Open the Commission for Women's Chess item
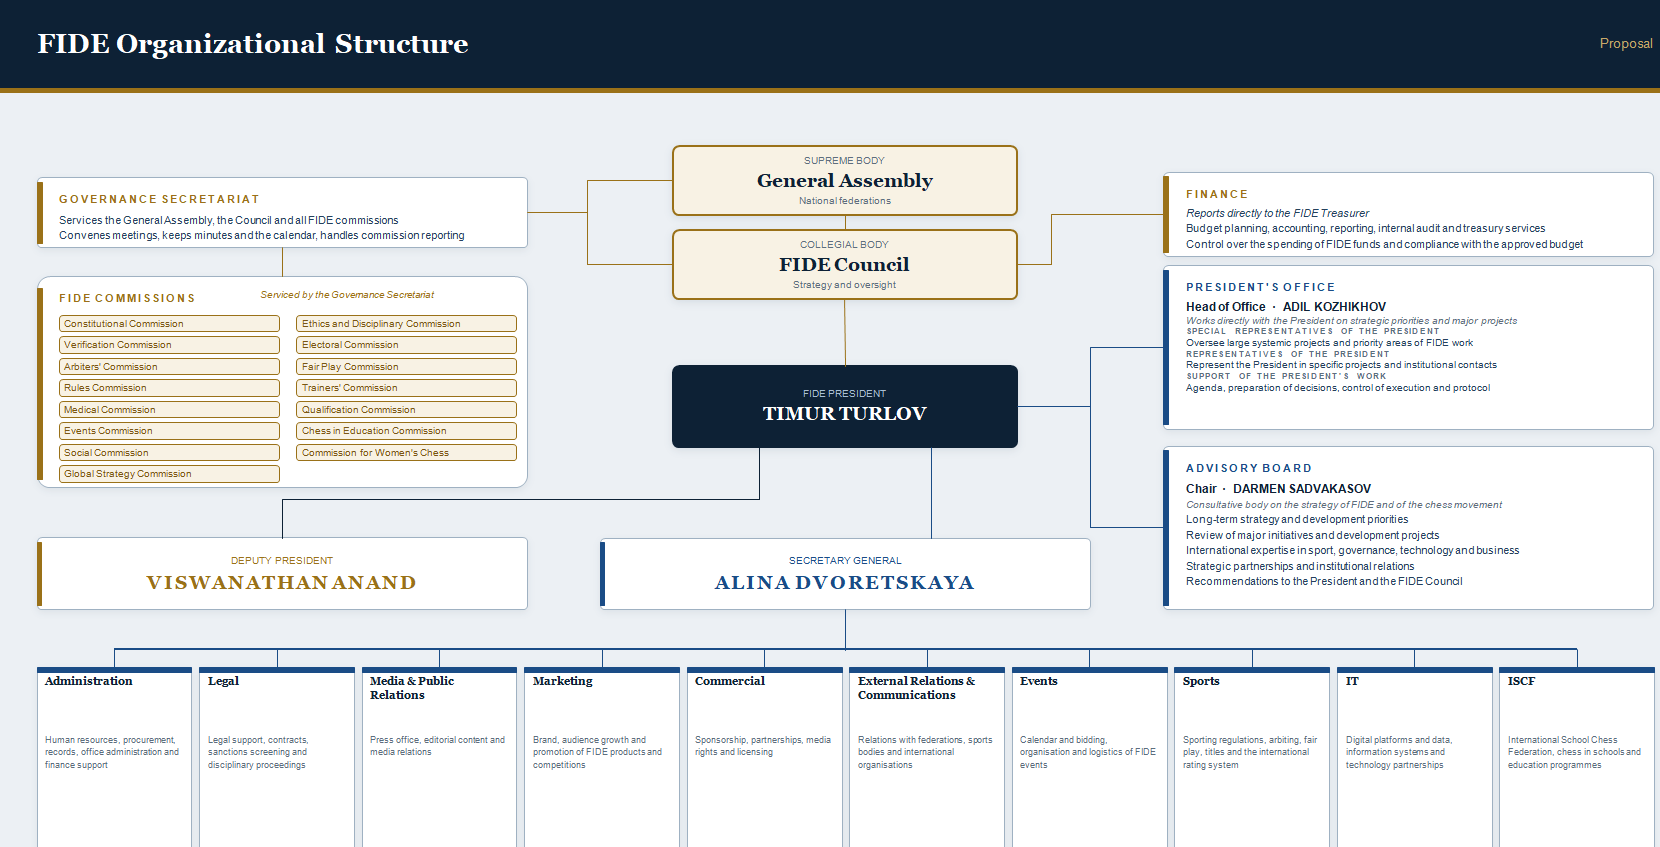Viewport: 1660px width, 847px height. (x=406, y=453)
